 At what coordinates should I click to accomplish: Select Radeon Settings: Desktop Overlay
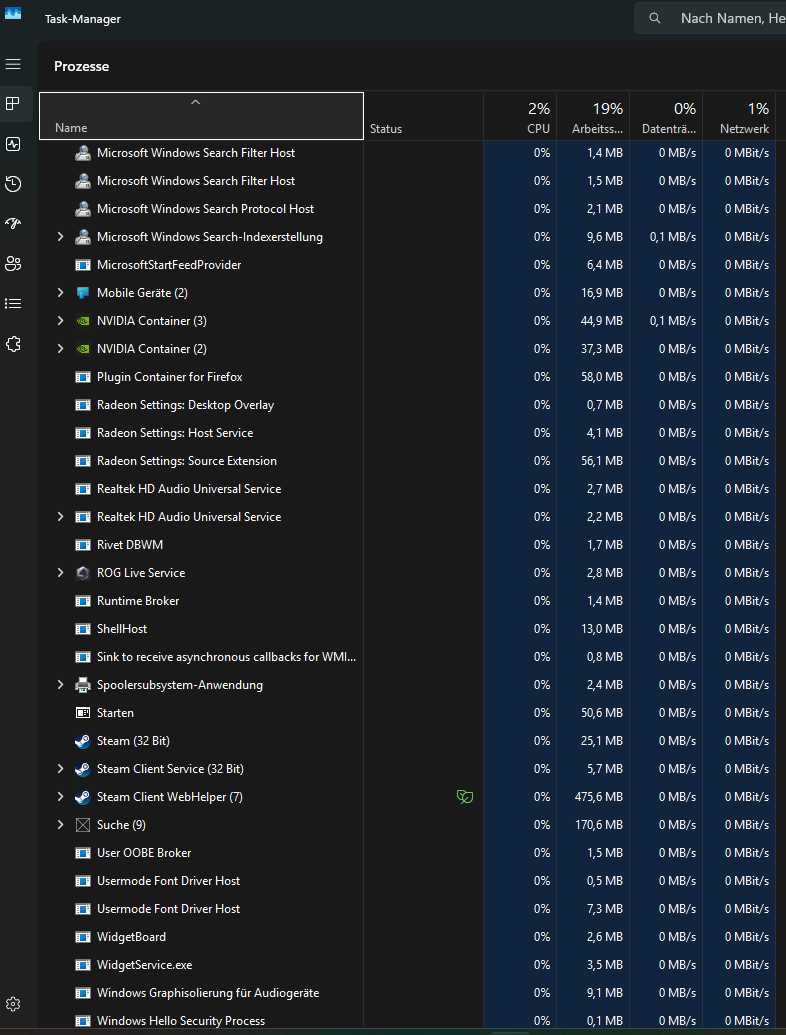coord(407,405)
